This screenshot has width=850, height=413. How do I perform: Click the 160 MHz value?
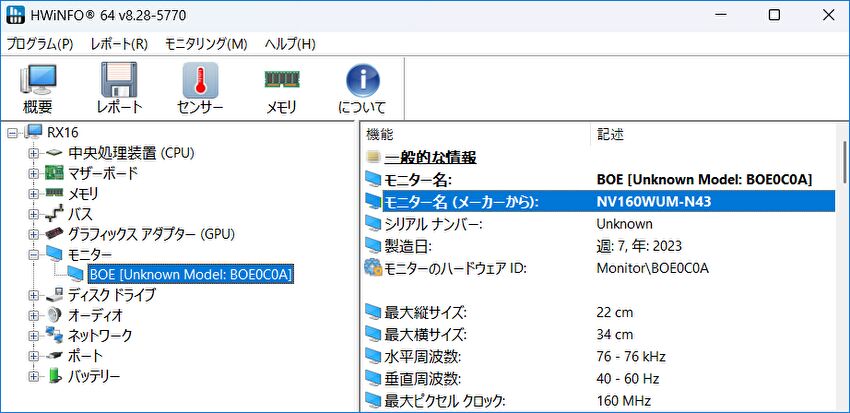623,401
